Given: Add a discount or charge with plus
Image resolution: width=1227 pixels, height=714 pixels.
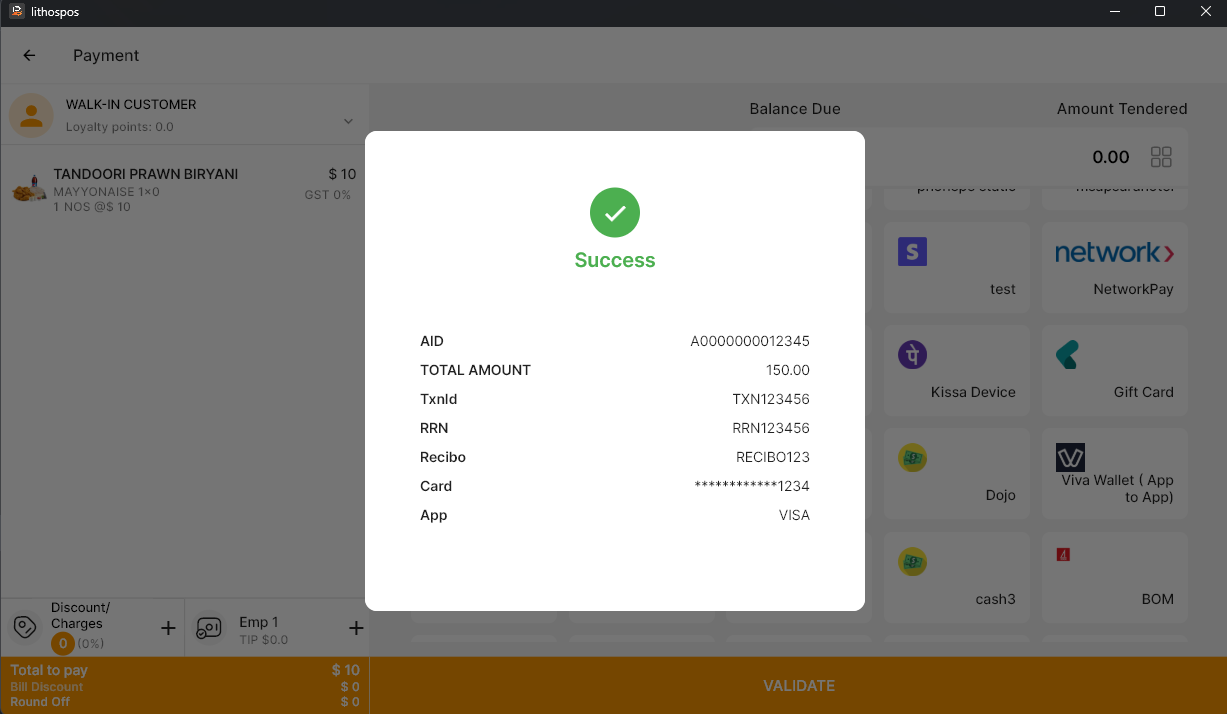Looking at the screenshot, I should tap(168, 628).
